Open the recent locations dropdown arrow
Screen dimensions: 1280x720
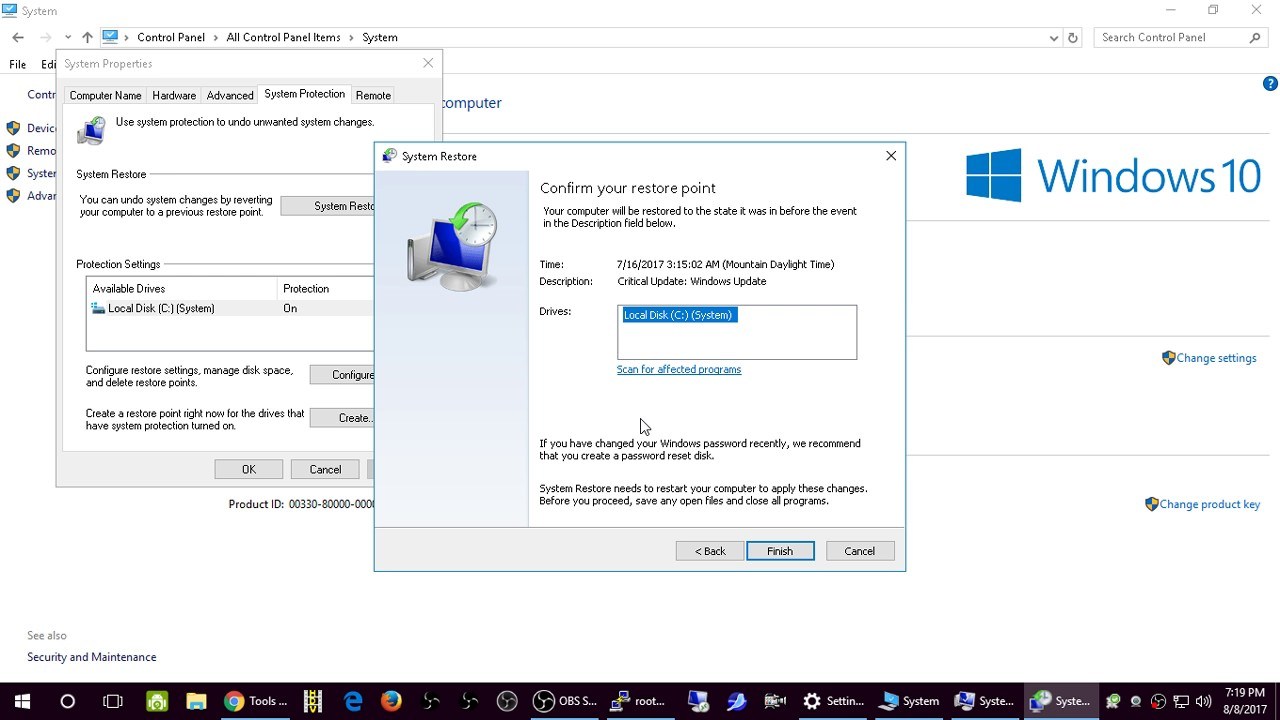click(x=67, y=38)
